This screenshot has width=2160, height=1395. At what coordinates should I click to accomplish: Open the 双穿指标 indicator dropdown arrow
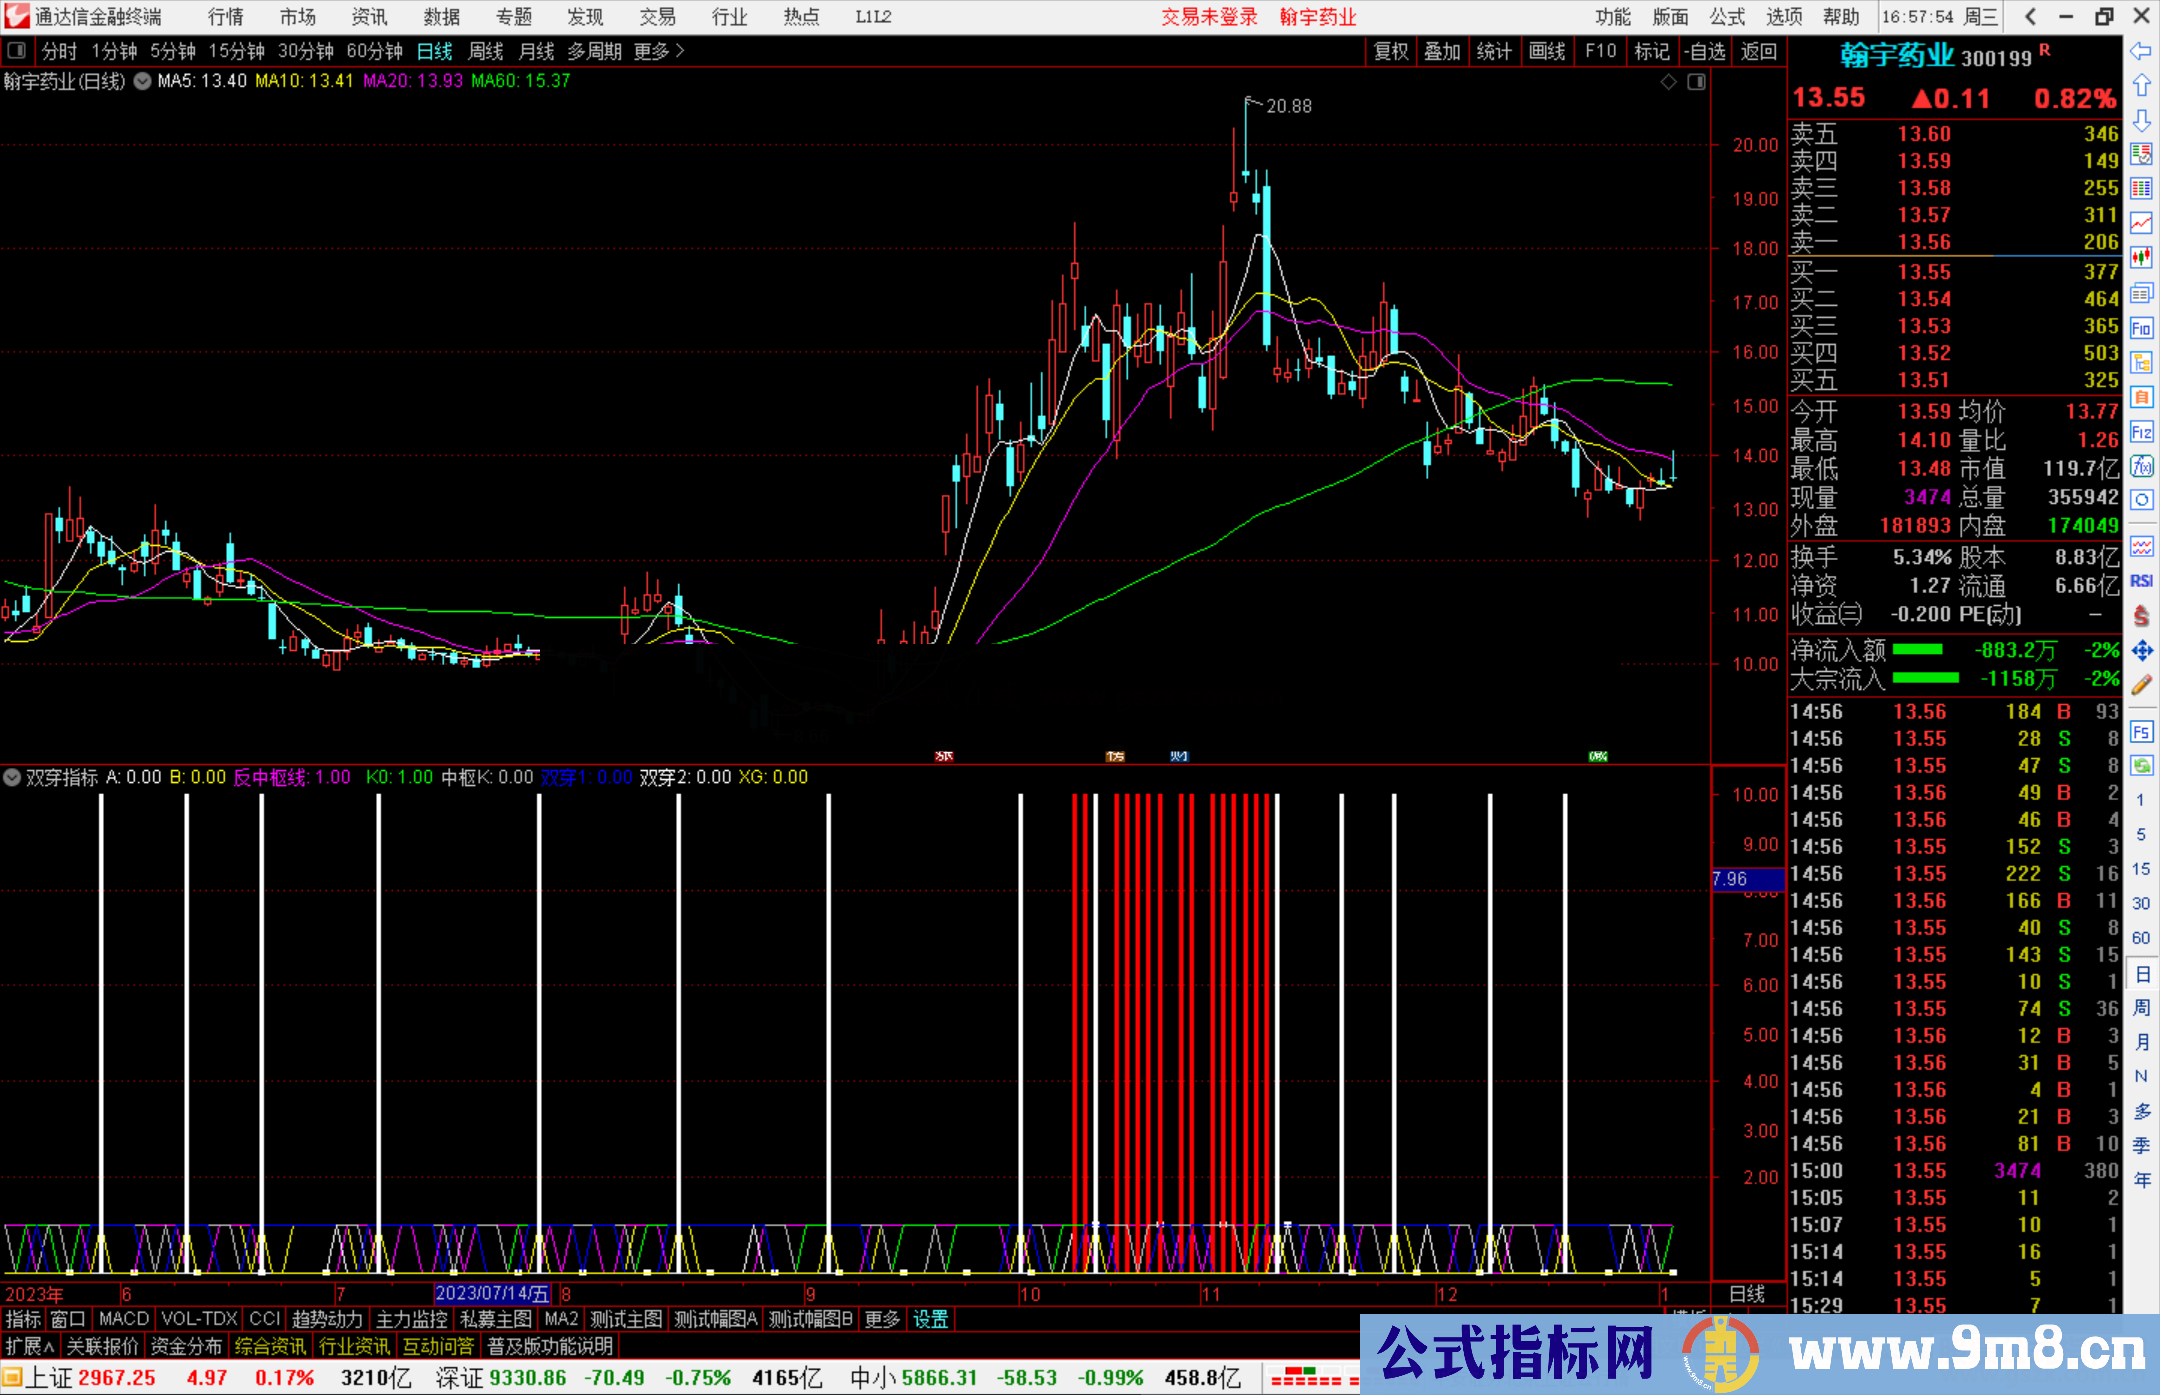(12, 777)
